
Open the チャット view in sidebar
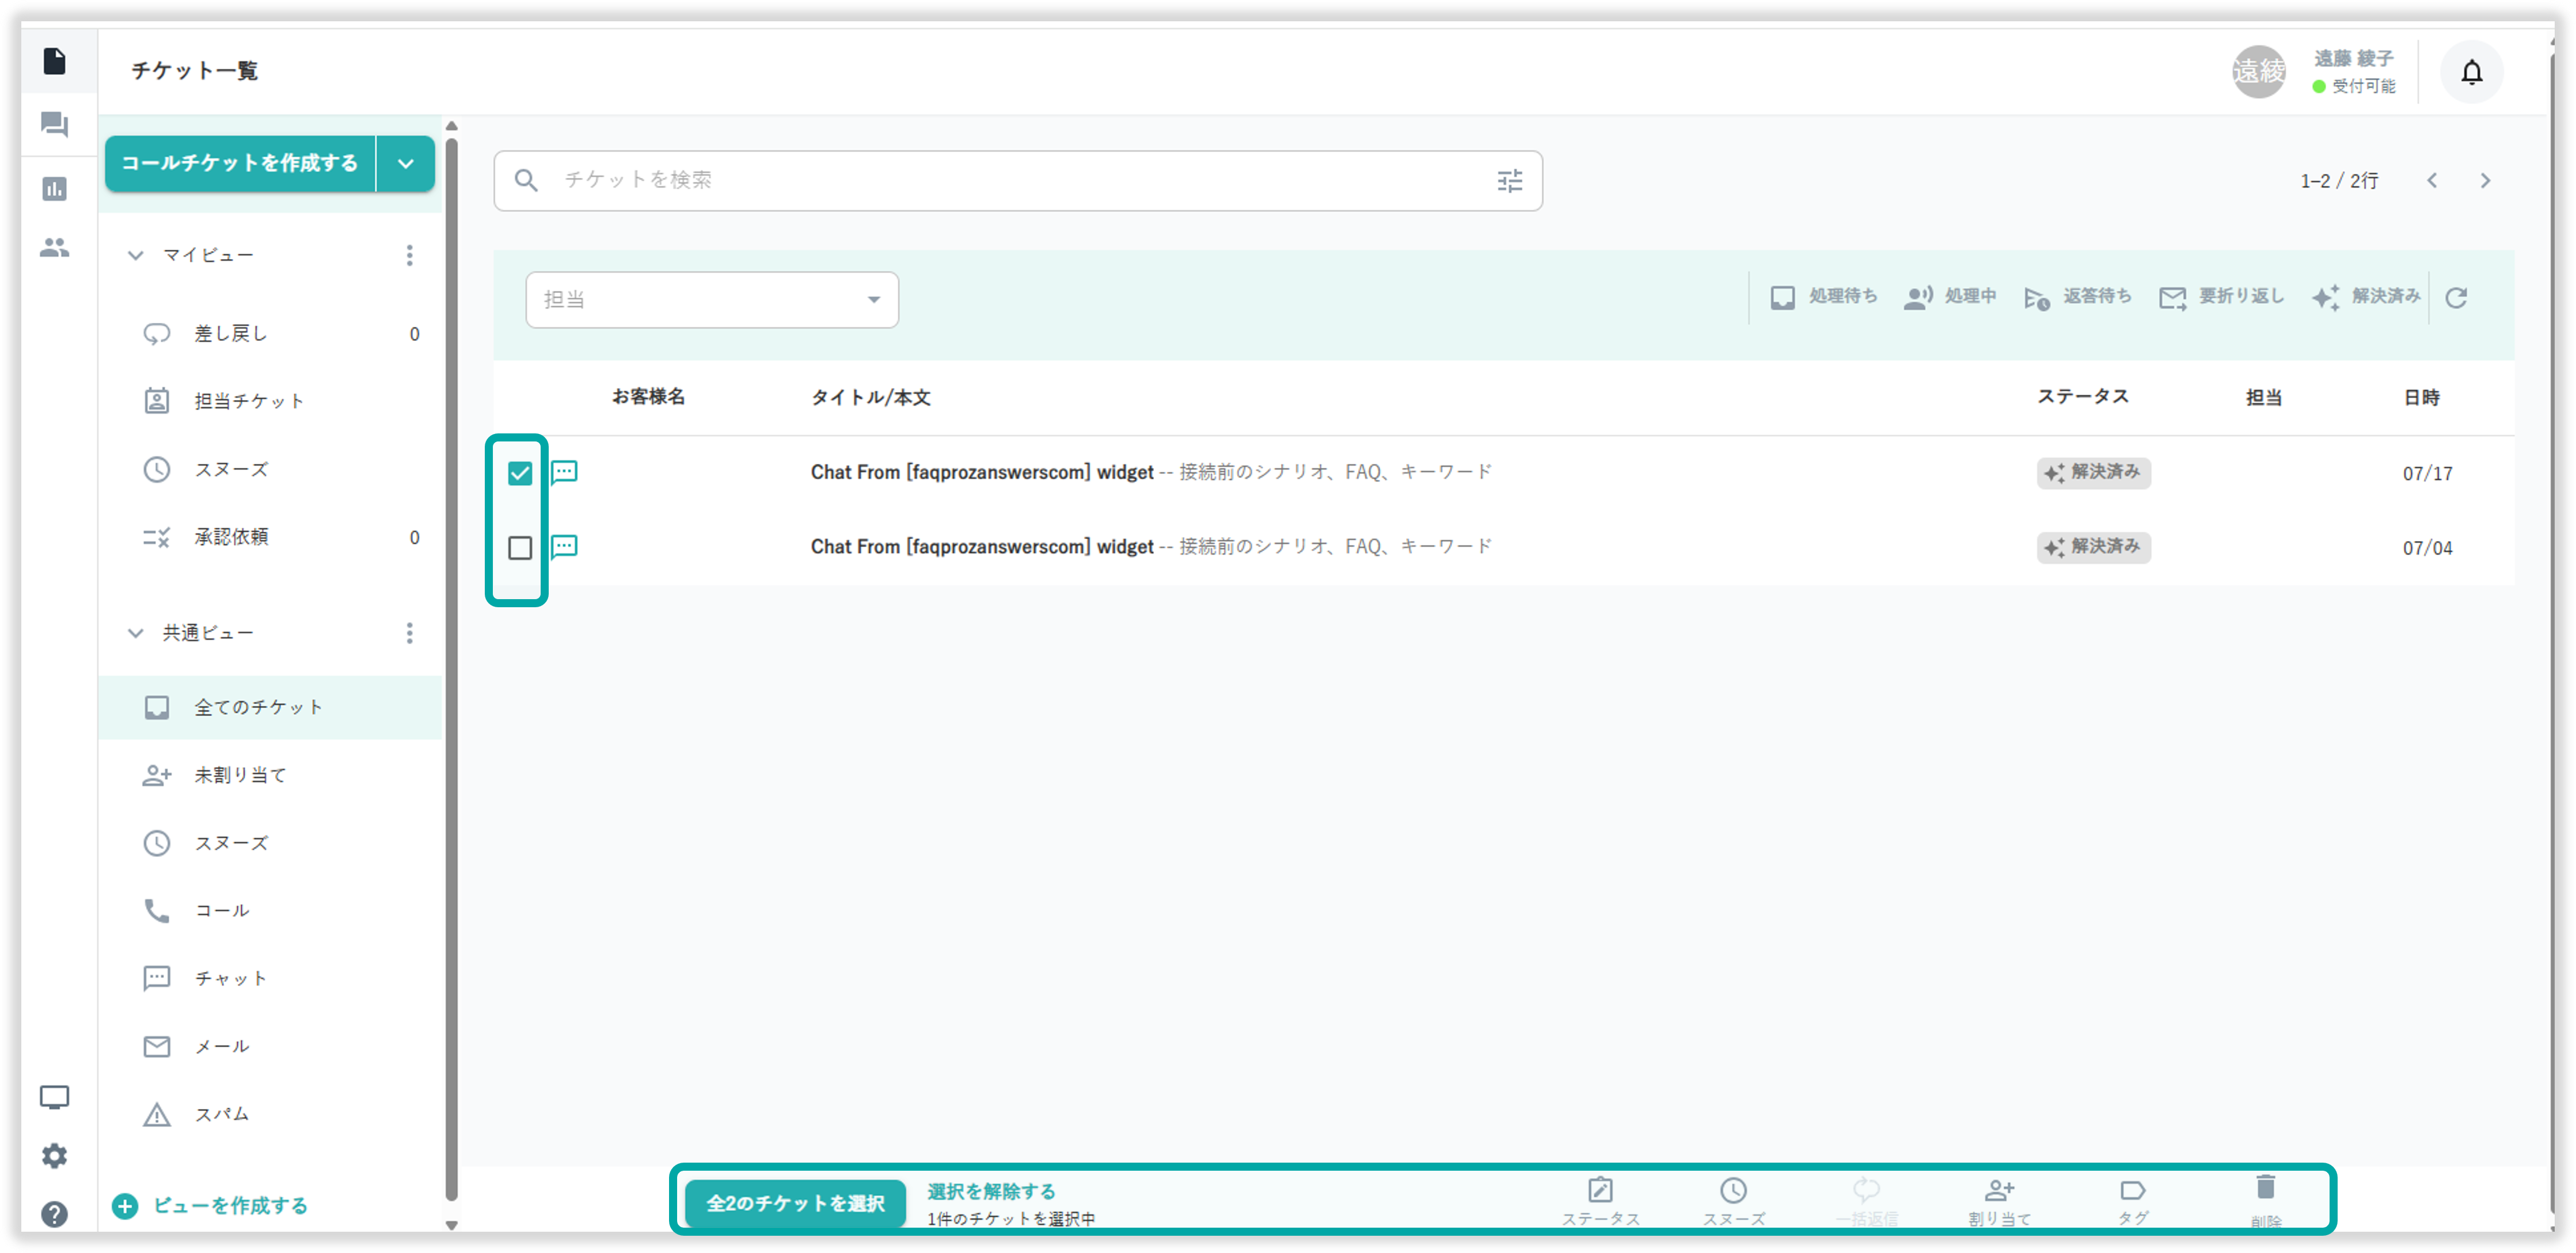[x=230, y=978]
